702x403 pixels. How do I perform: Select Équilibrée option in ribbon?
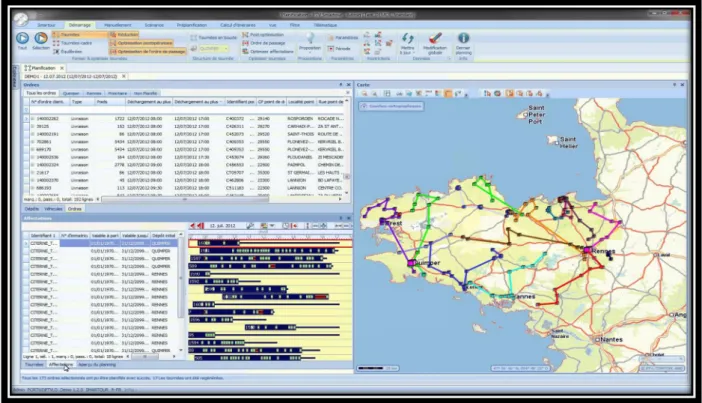tap(68, 51)
